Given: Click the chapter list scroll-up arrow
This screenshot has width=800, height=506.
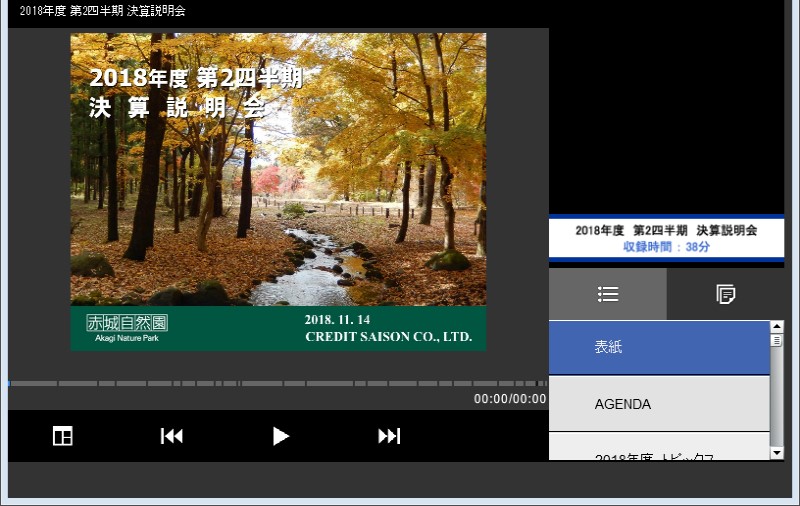Looking at the screenshot, I should (x=777, y=326).
